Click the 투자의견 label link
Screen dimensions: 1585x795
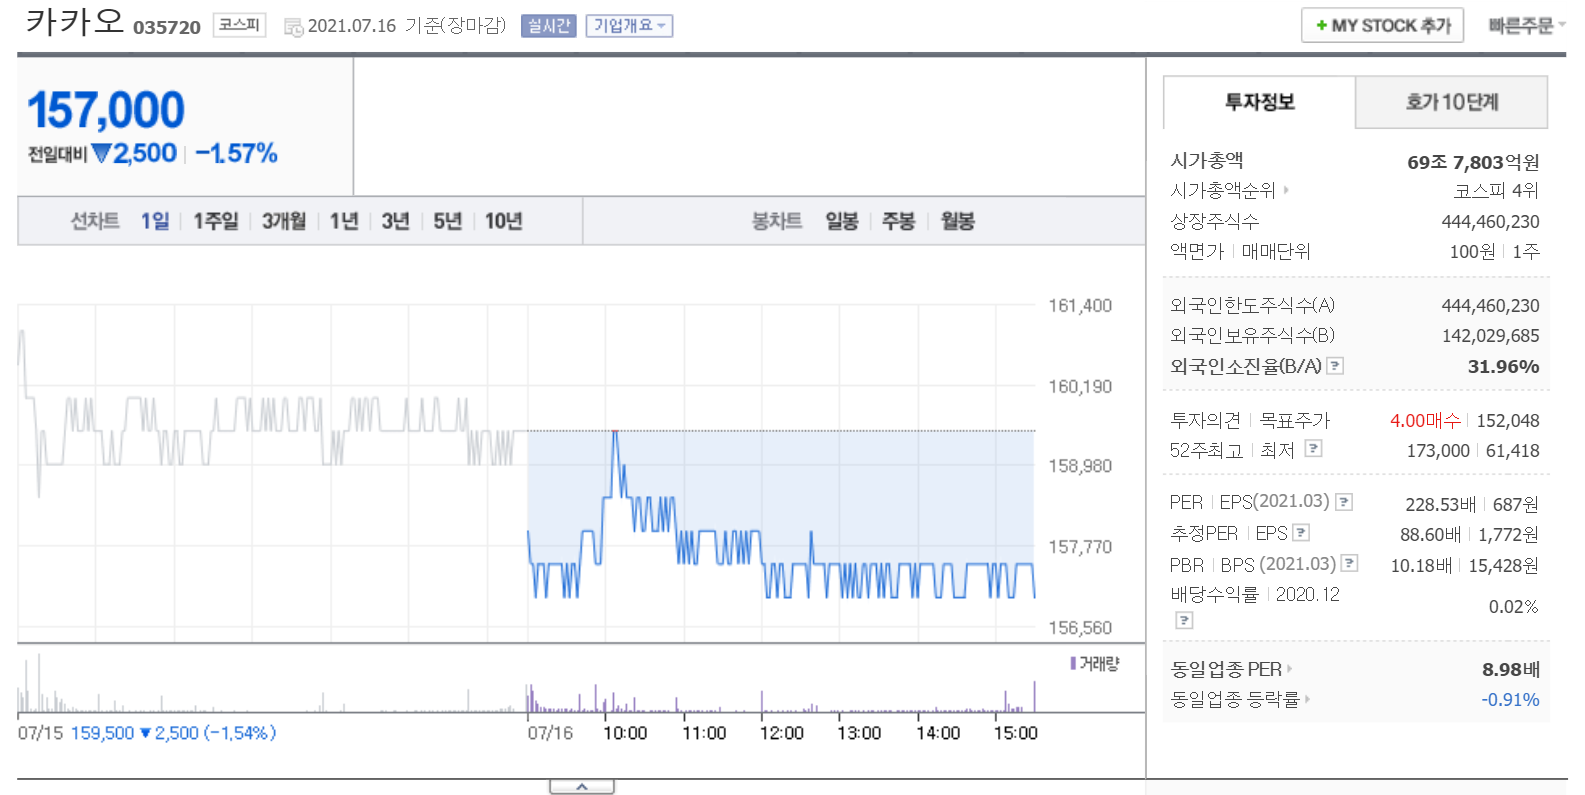[x=1205, y=420]
